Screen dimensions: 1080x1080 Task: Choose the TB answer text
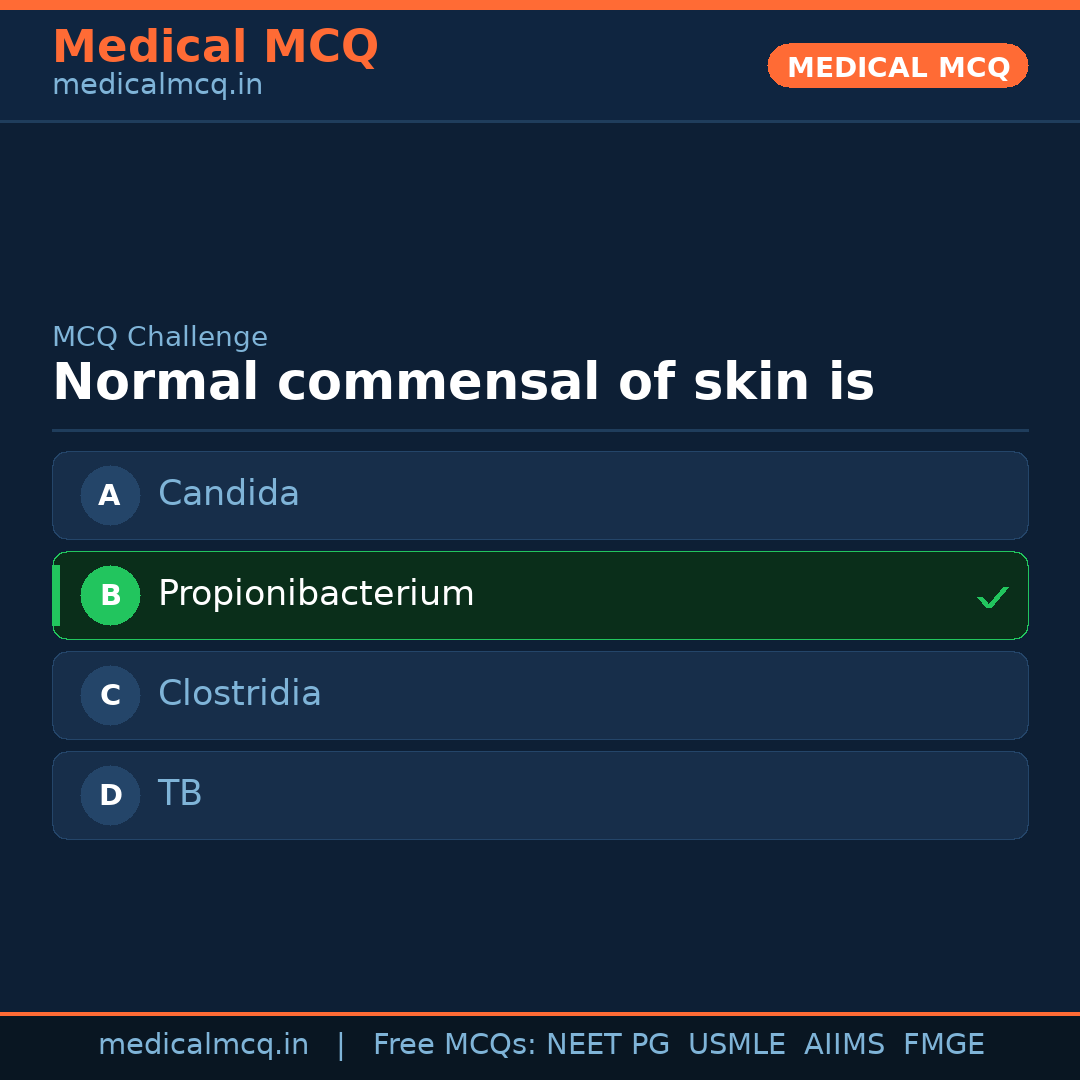coord(180,794)
